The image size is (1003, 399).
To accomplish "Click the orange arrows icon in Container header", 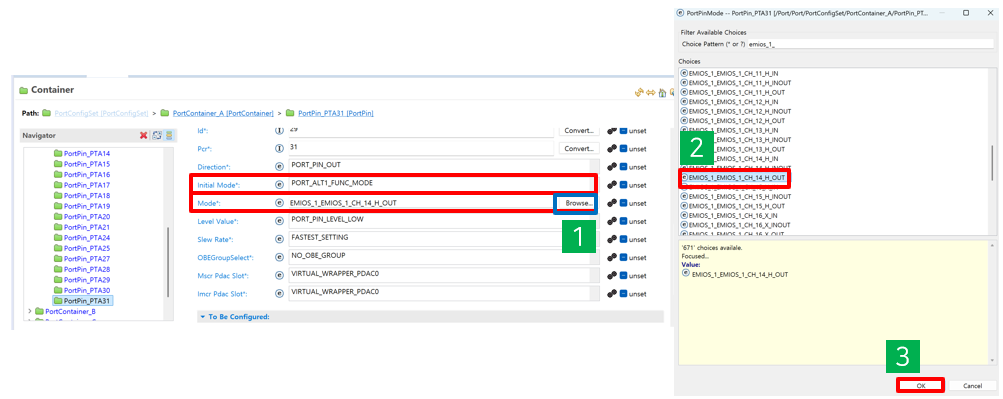I will (x=638, y=93).
